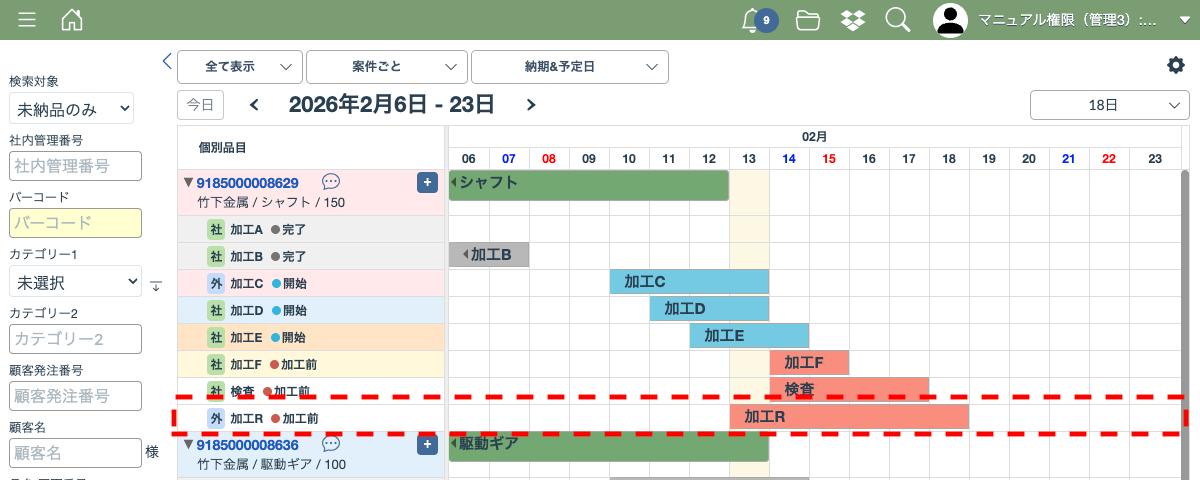Collapse the 9185000008629 project tree
Viewport: 1200px width, 480px height.
[x=188, y=182]
